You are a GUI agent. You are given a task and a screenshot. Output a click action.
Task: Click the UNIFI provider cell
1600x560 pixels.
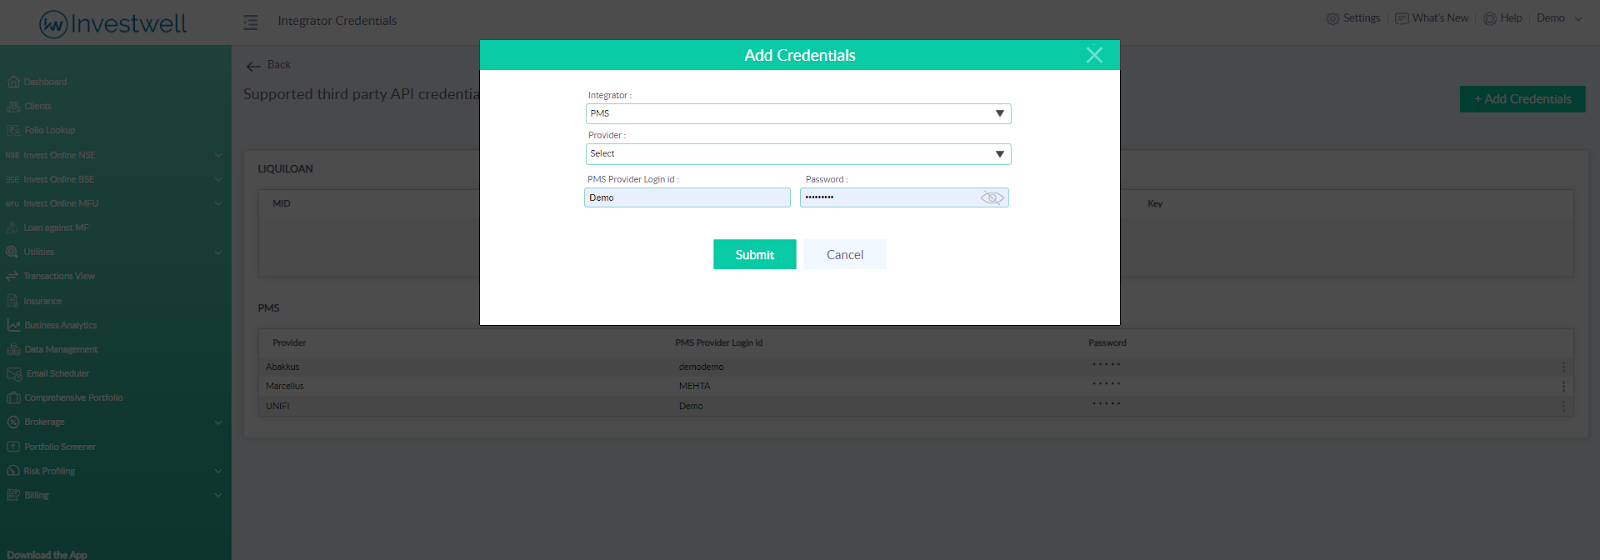[x=278, y=406]
